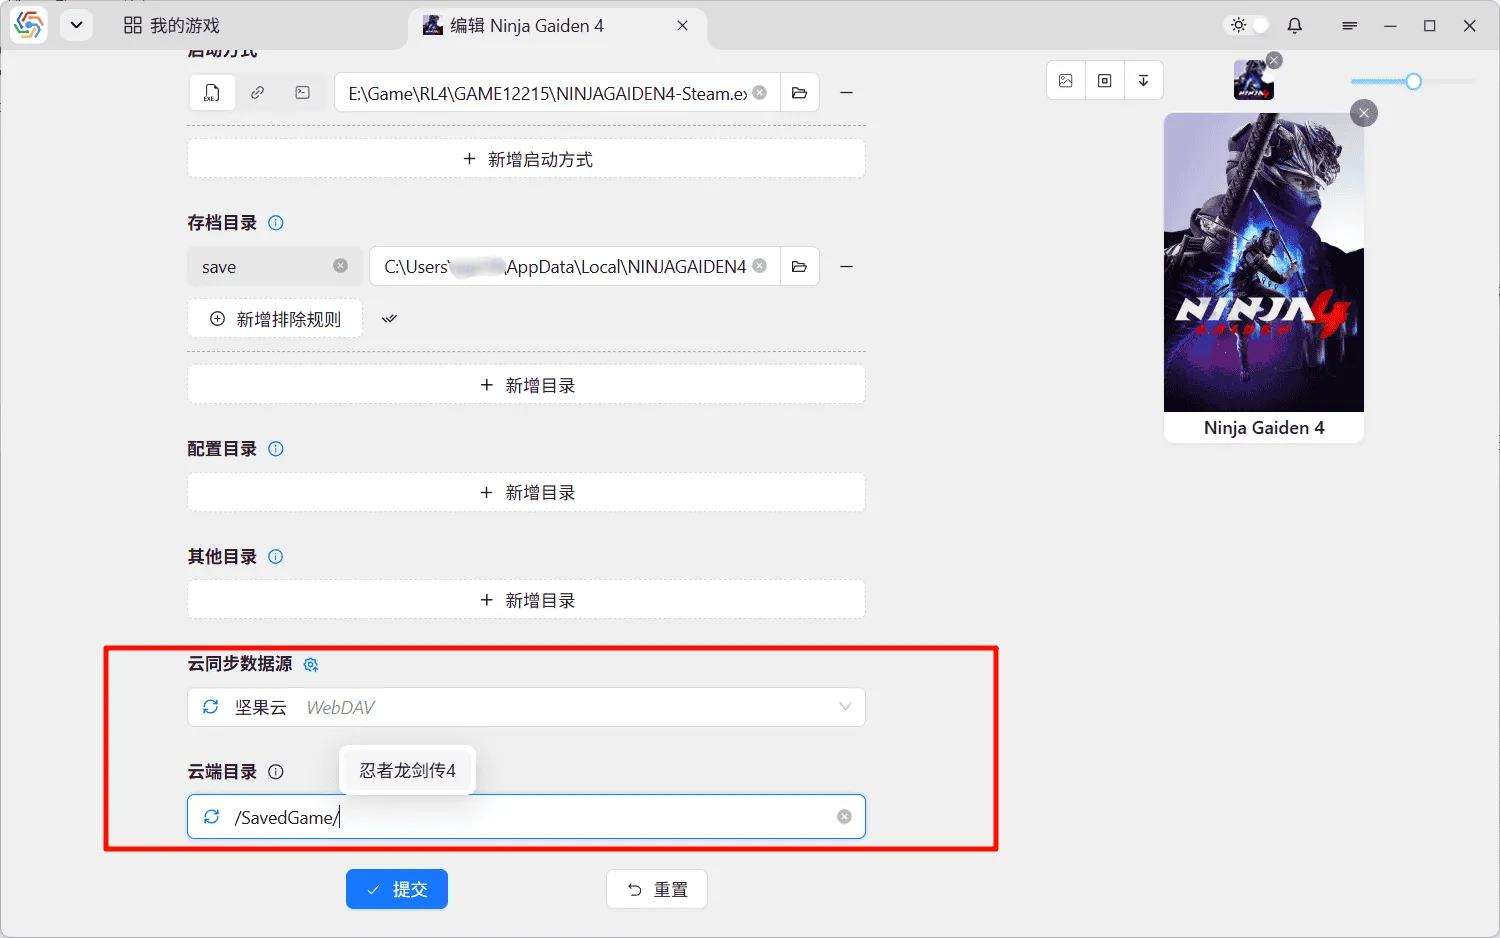
Task: Select the EXE launch method icon
Action: (212, 92)
